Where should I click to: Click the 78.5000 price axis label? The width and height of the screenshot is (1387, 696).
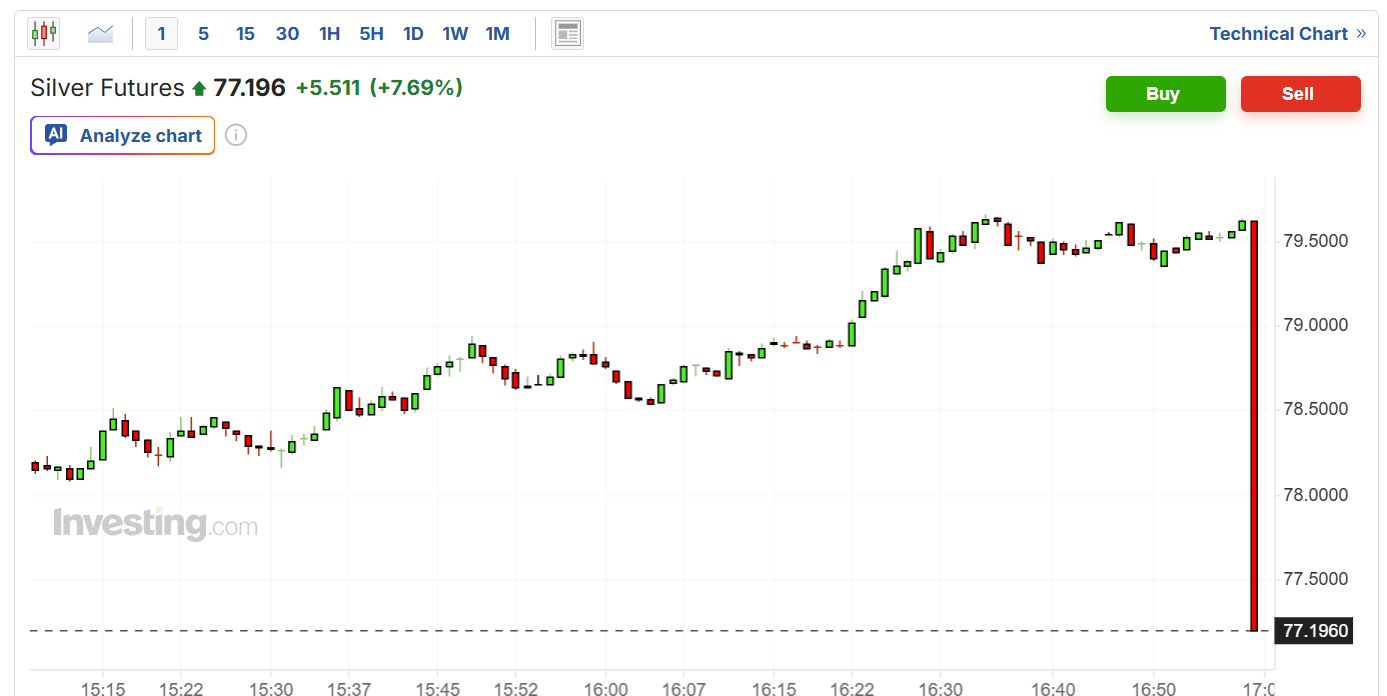(1315, 409)
